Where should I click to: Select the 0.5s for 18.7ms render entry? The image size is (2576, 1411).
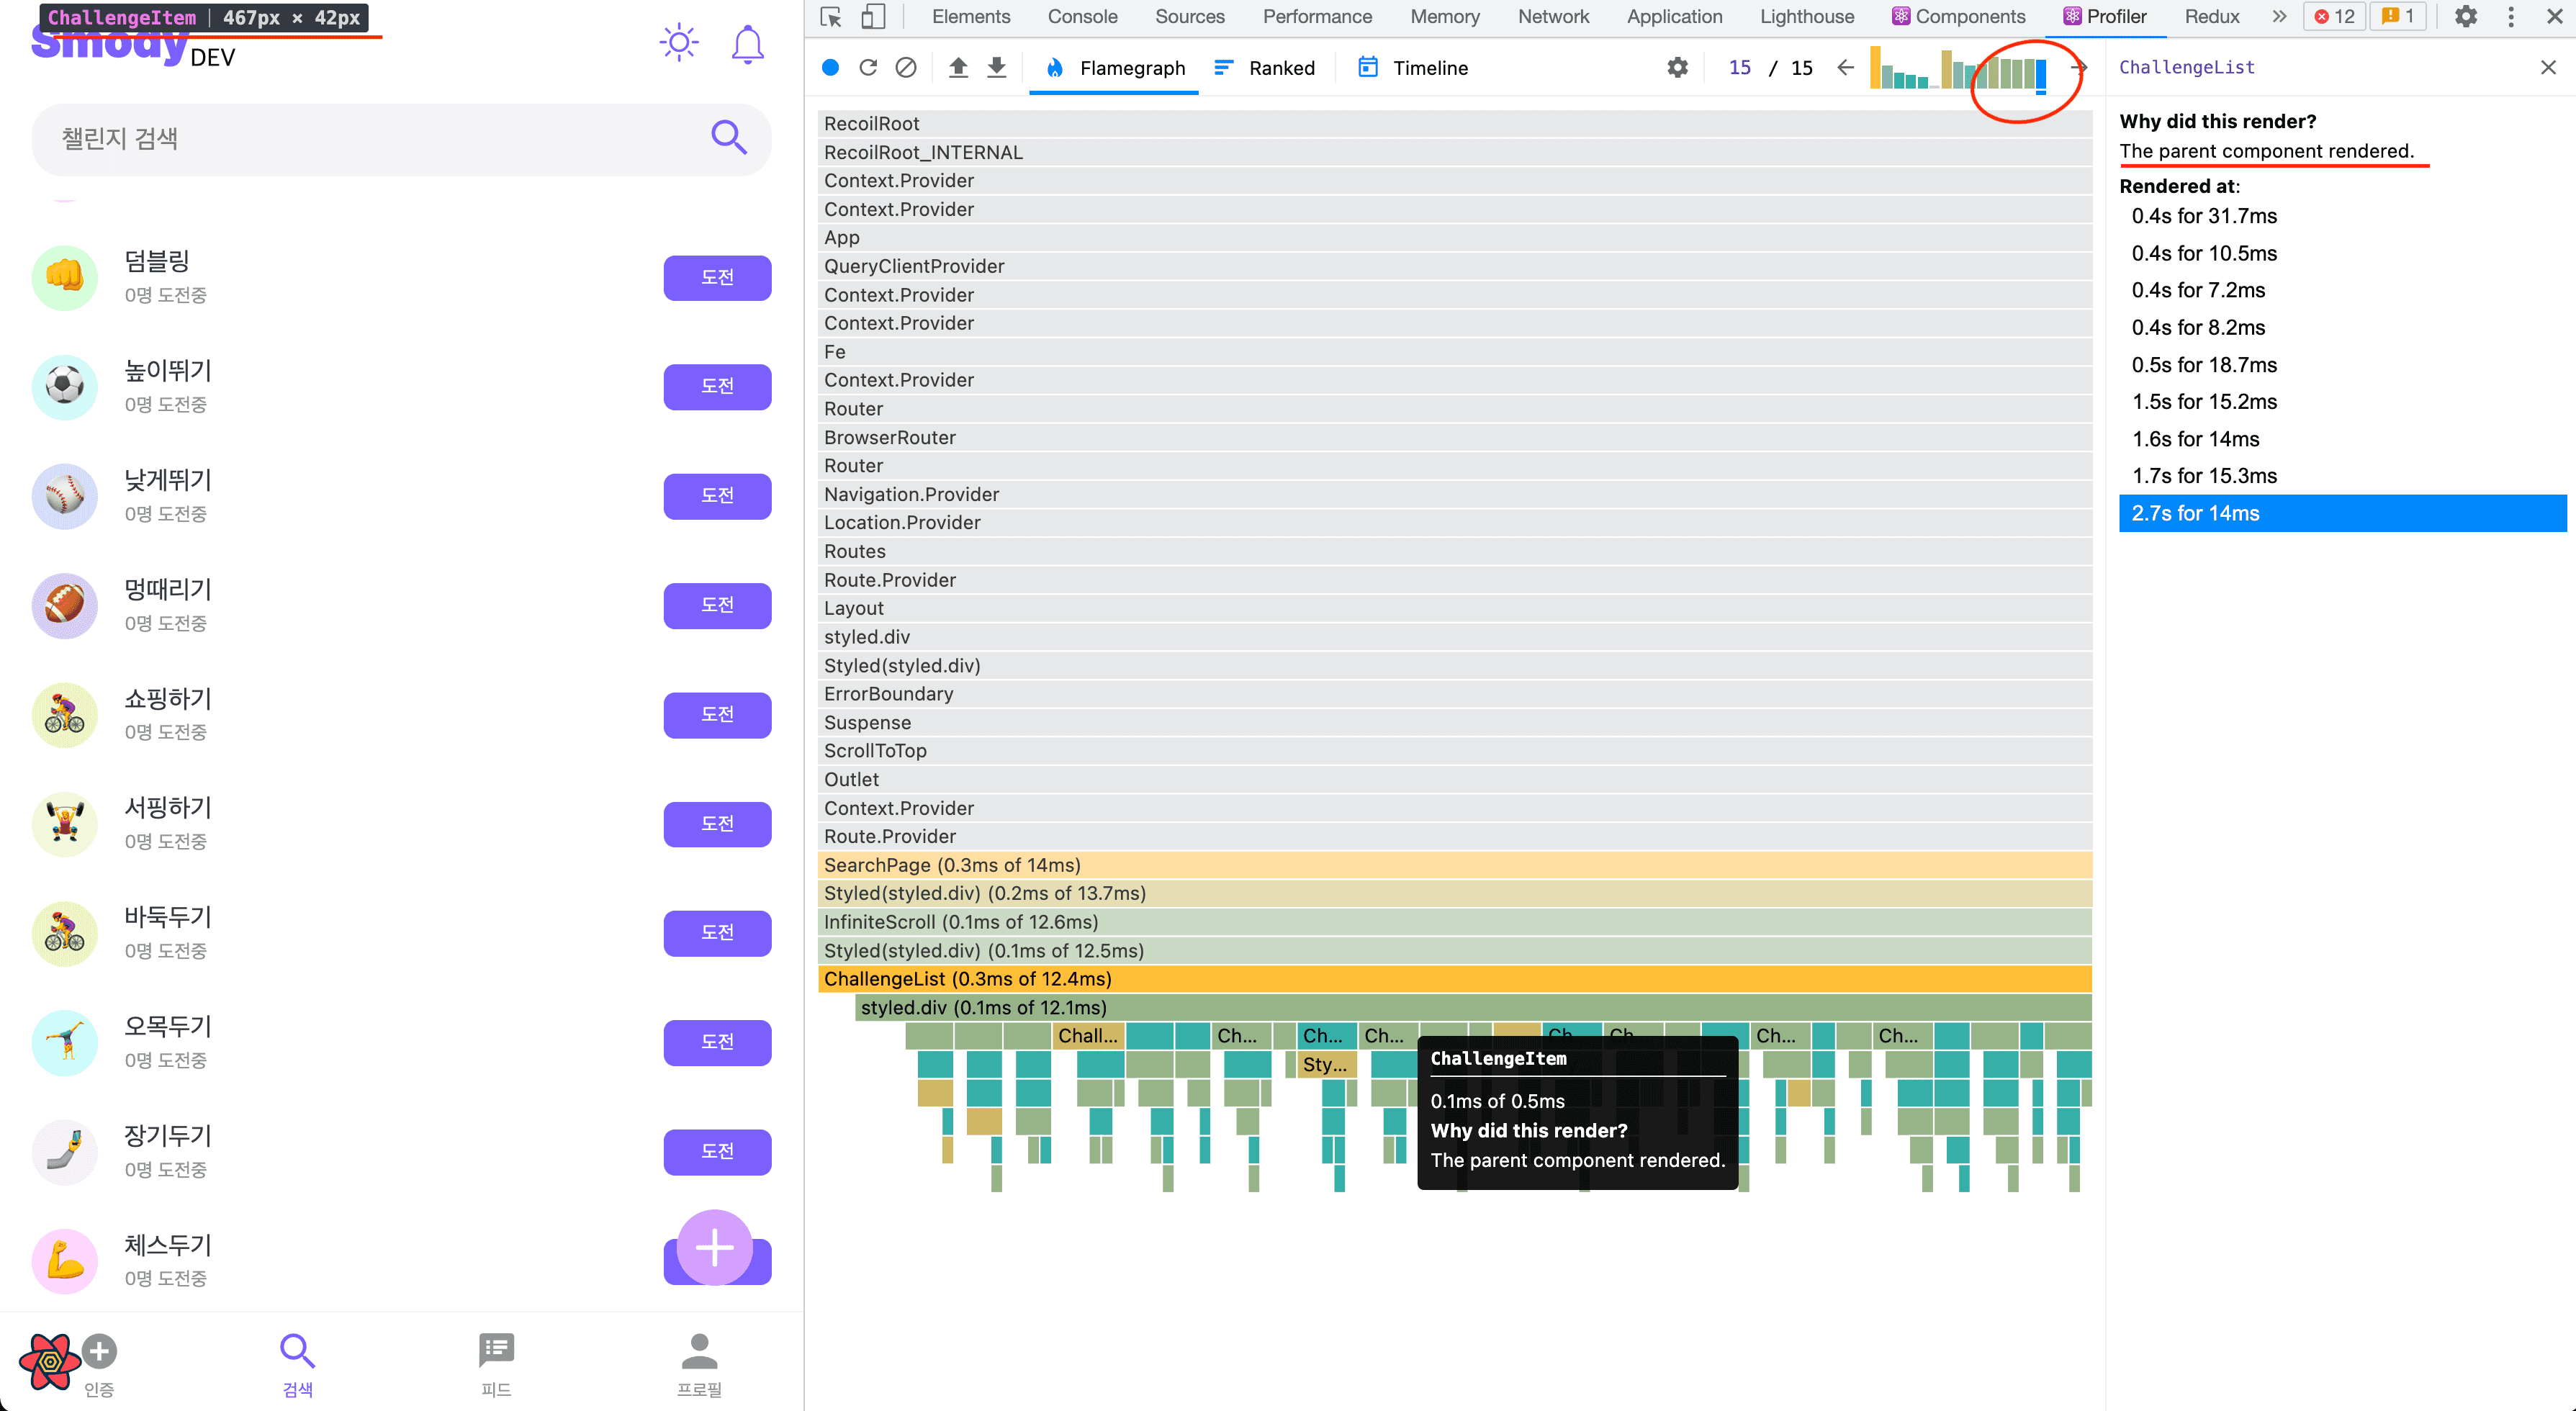(2204, 364)
